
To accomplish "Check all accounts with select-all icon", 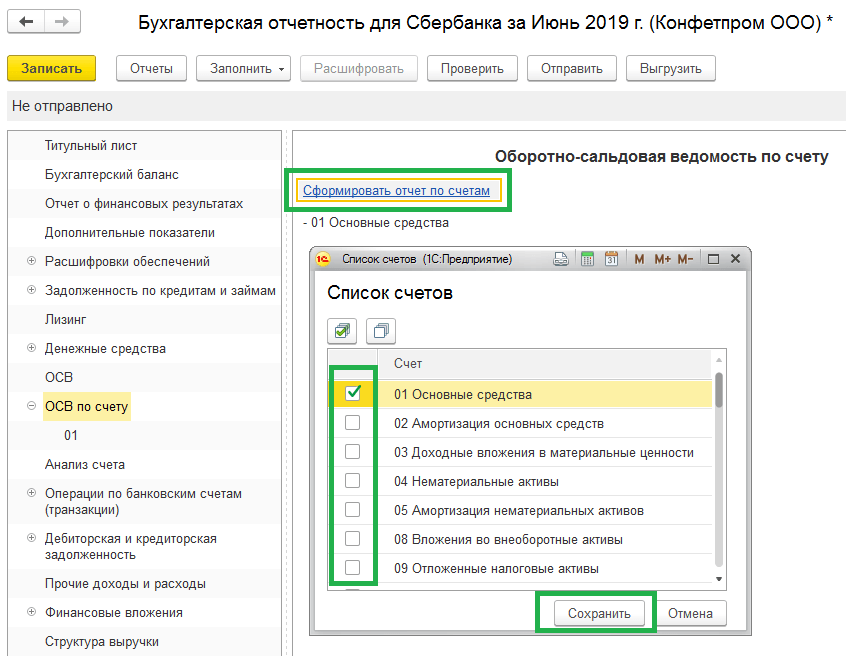I will point(342,330).
